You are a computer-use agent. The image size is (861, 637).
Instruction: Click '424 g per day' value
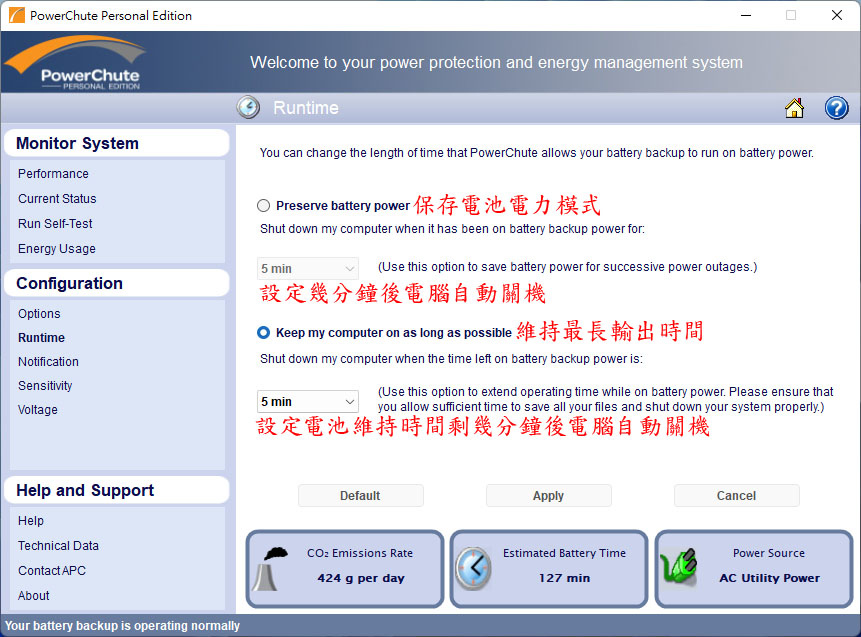click(361, 578)
